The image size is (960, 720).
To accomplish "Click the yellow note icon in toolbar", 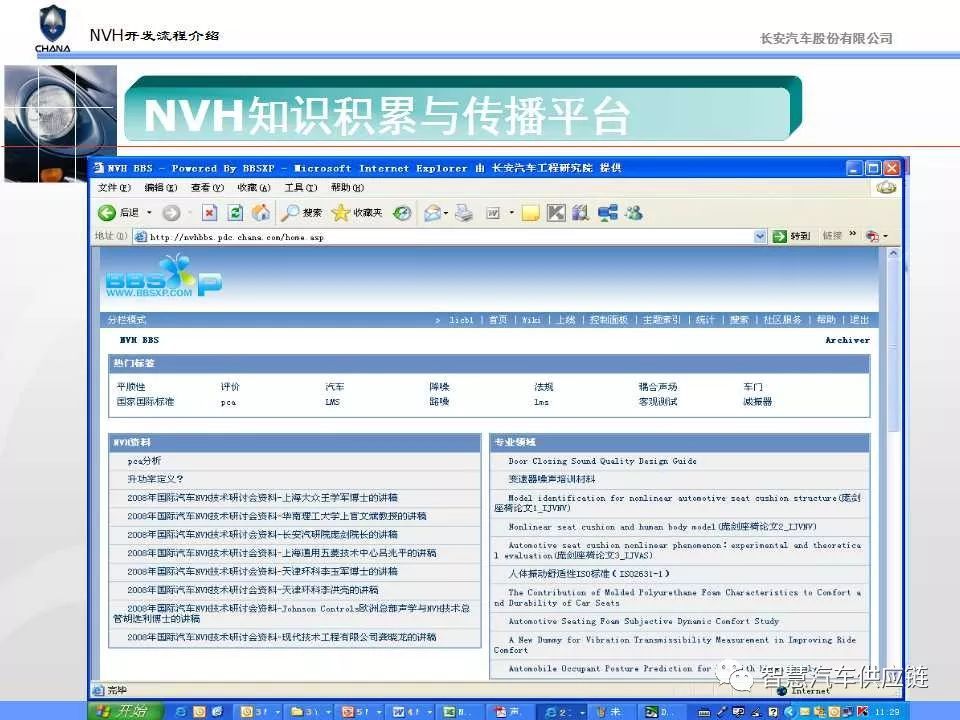I will coord(530,213).
